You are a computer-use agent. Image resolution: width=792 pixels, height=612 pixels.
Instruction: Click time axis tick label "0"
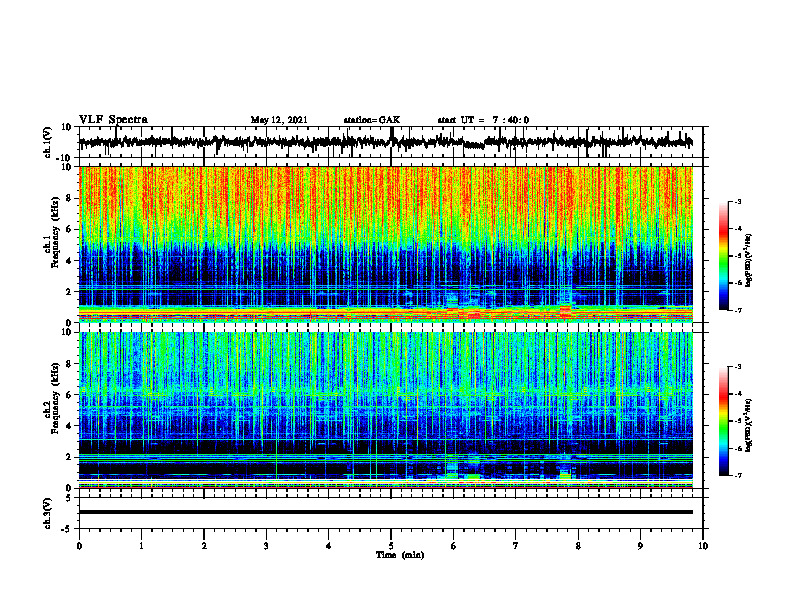pyautogui.click(x=79, y=546)
